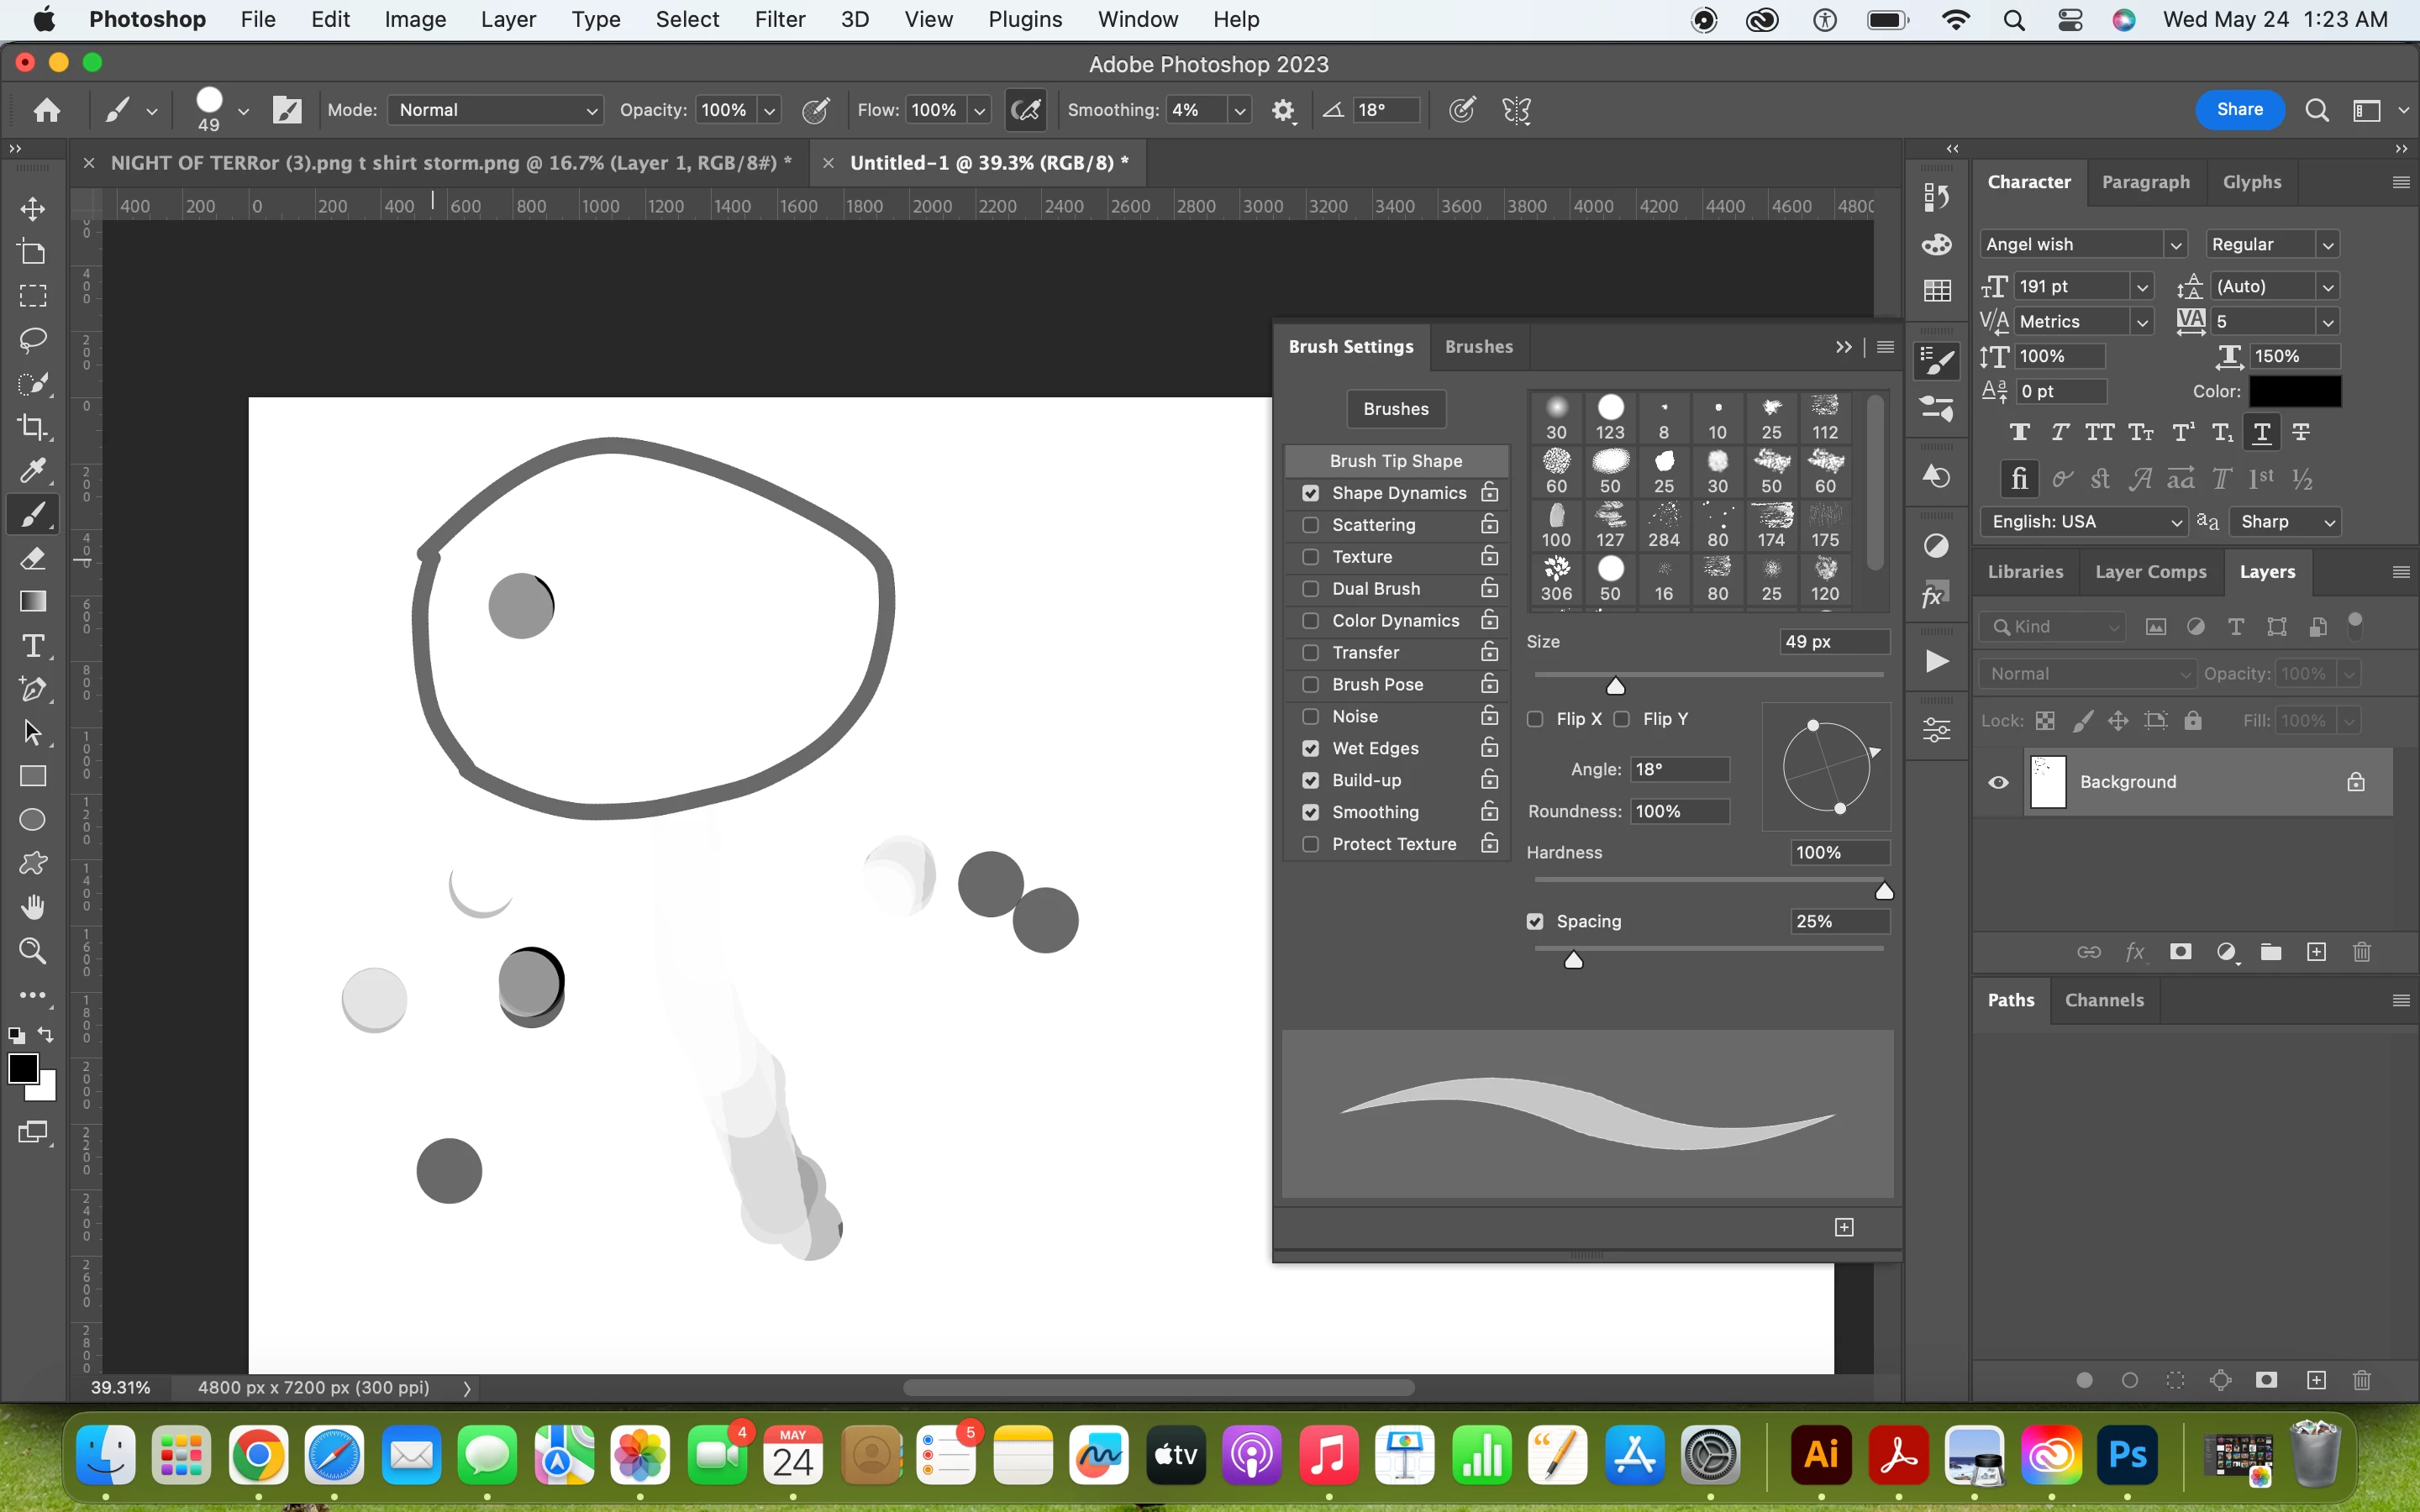
Task: Check the Flip X option
Action: point(1535,719)
